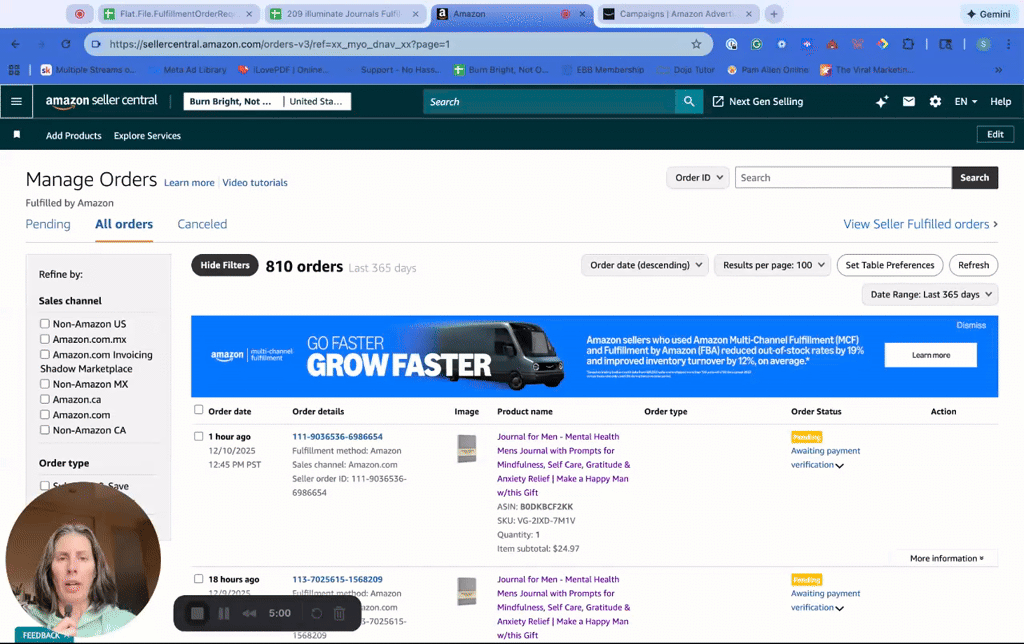The height and width of the screenshot is (644, 1024).
Task: Click the green search magnifier button
Action: tap(689, 101)
